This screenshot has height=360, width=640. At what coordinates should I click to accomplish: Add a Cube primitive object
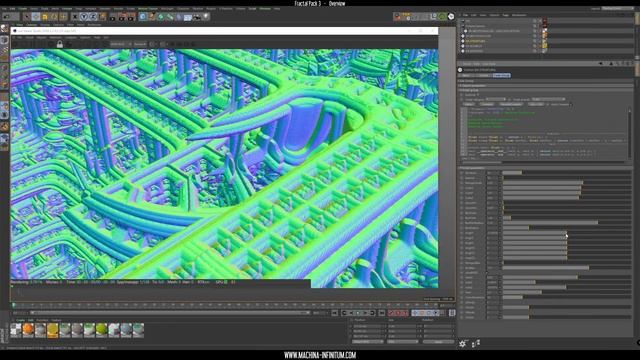[x=142, y=17]
